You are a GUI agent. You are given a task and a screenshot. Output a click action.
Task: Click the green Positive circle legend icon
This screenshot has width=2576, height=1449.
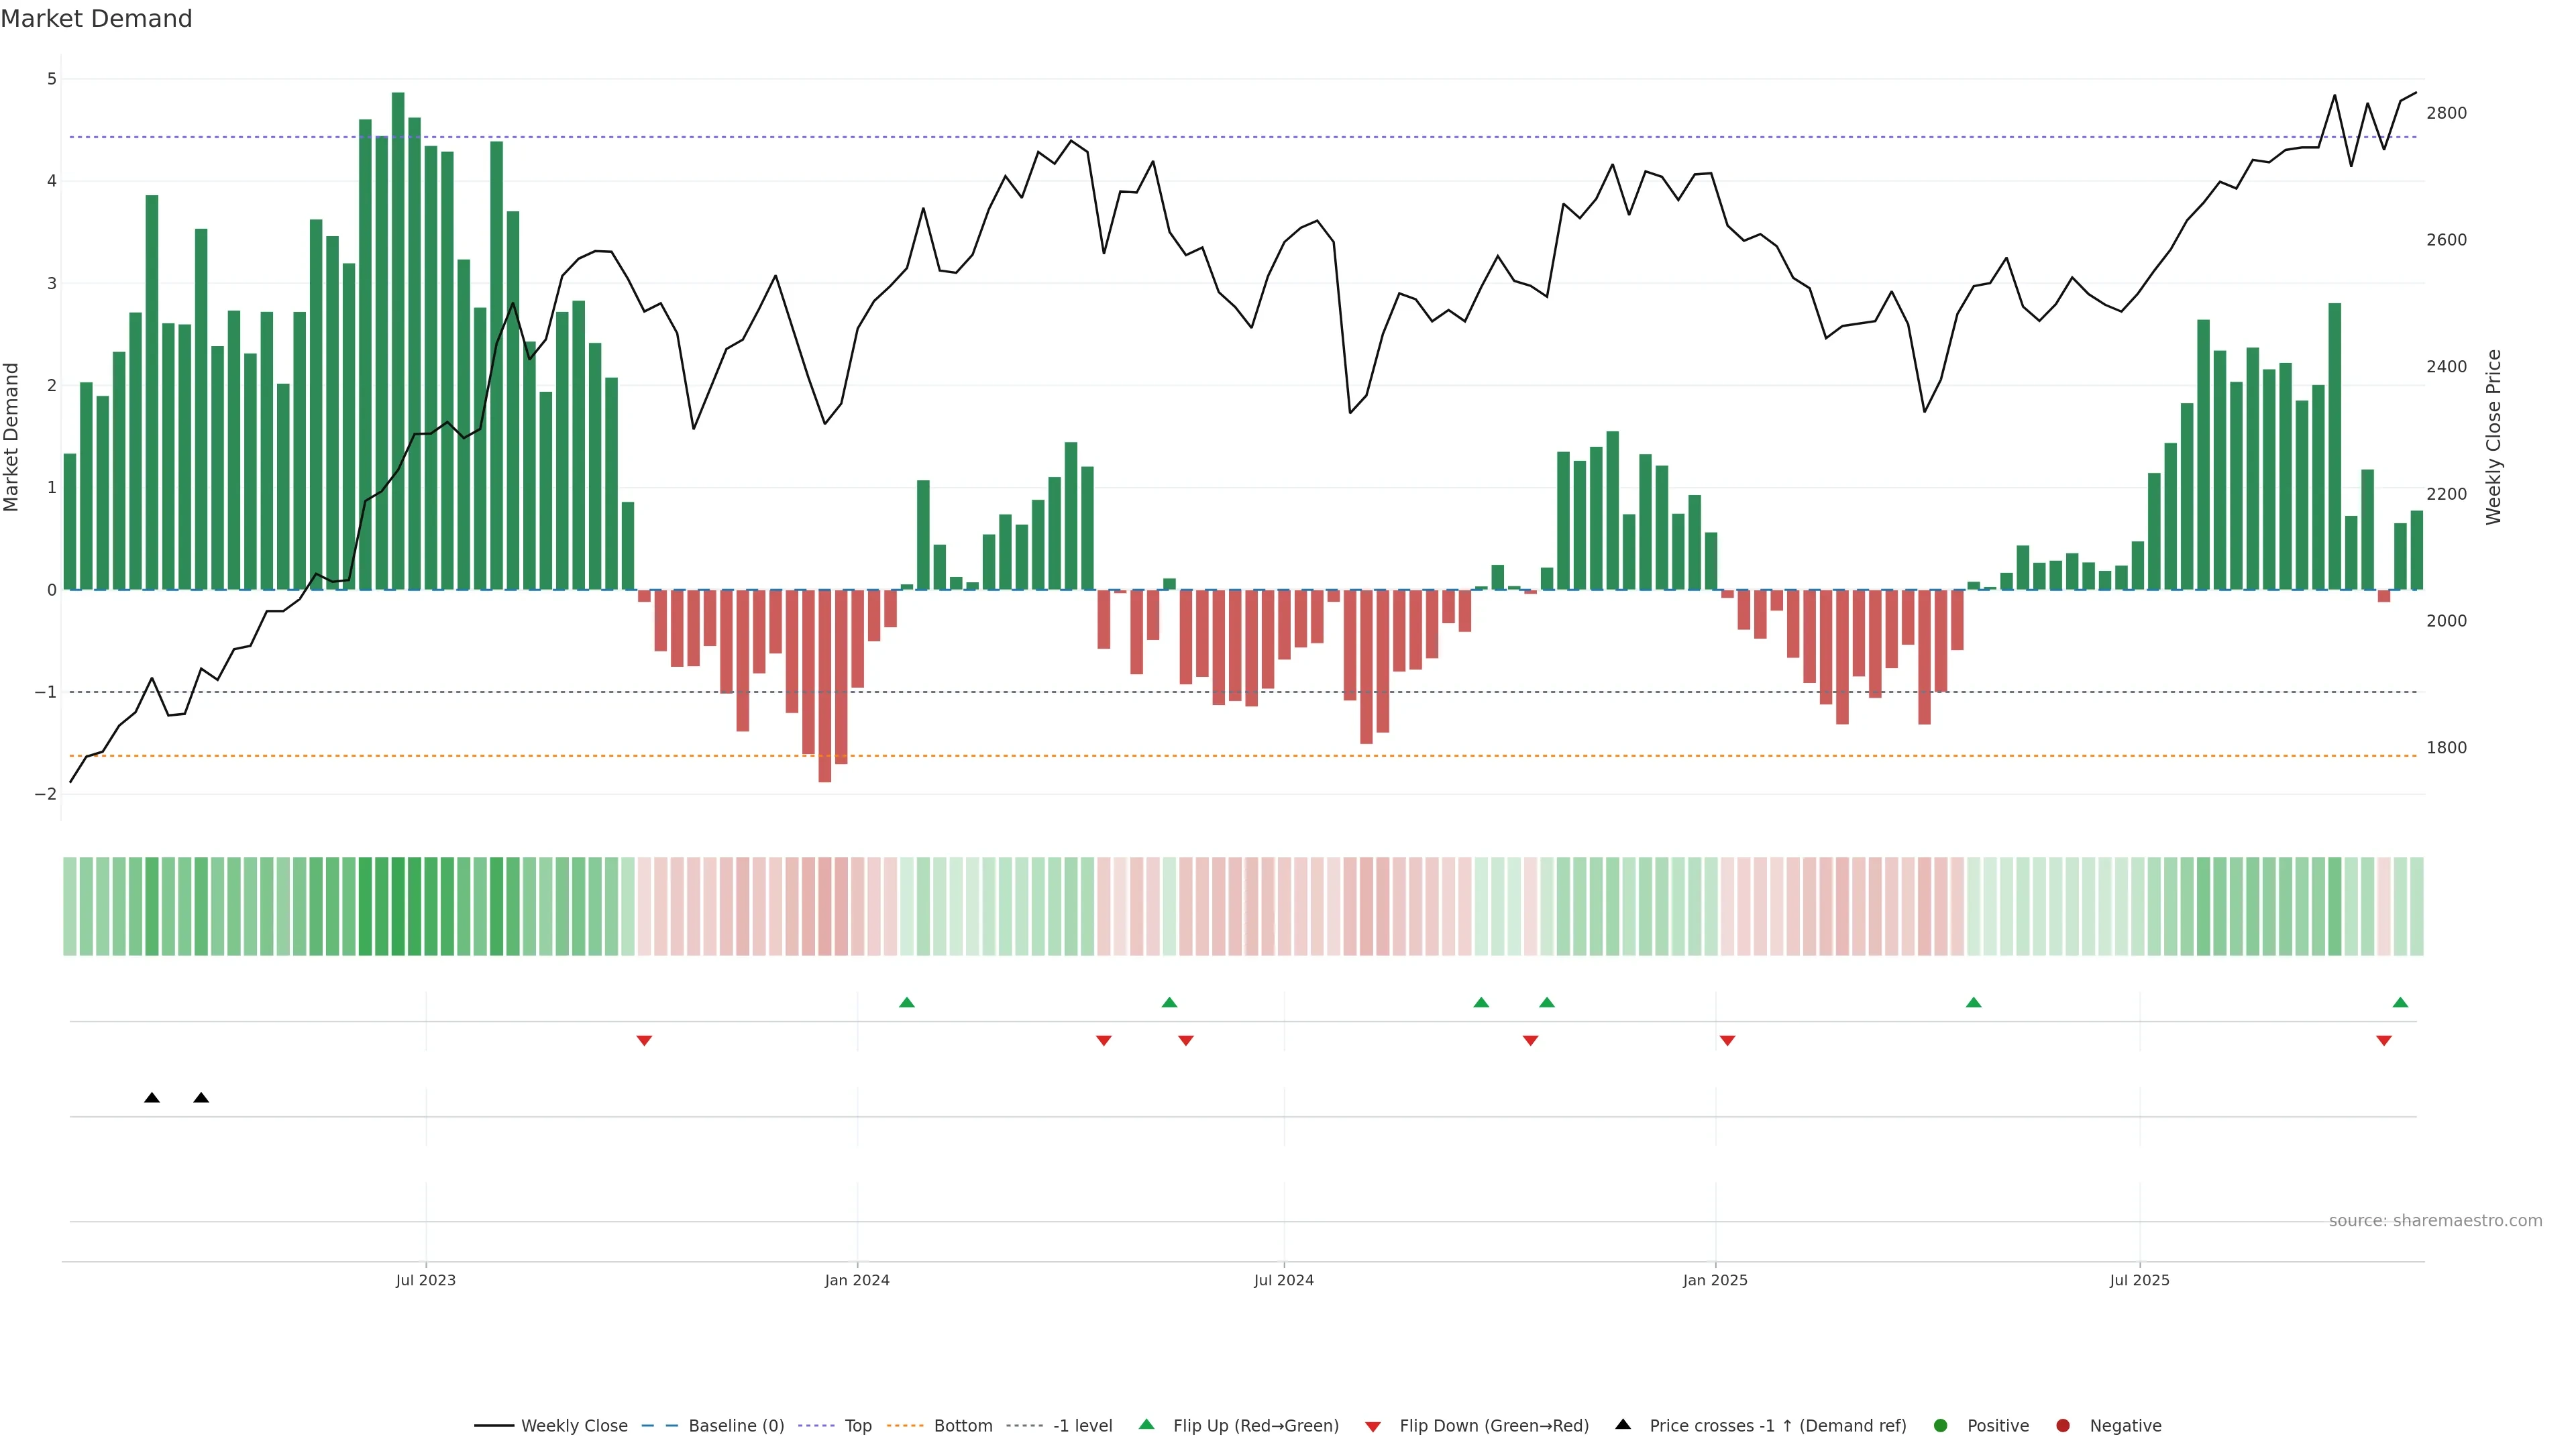1941,1425
